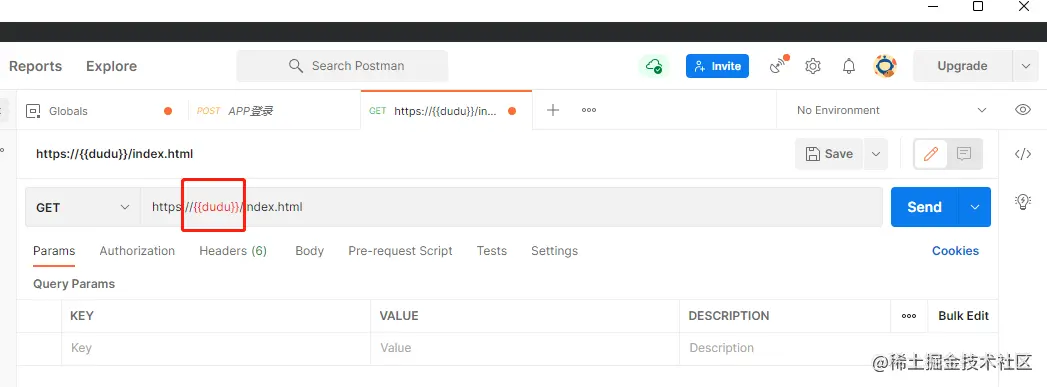Open the lightbulb info panel icon
This screenshot has height=387, width=1047.
[1022, 202]
